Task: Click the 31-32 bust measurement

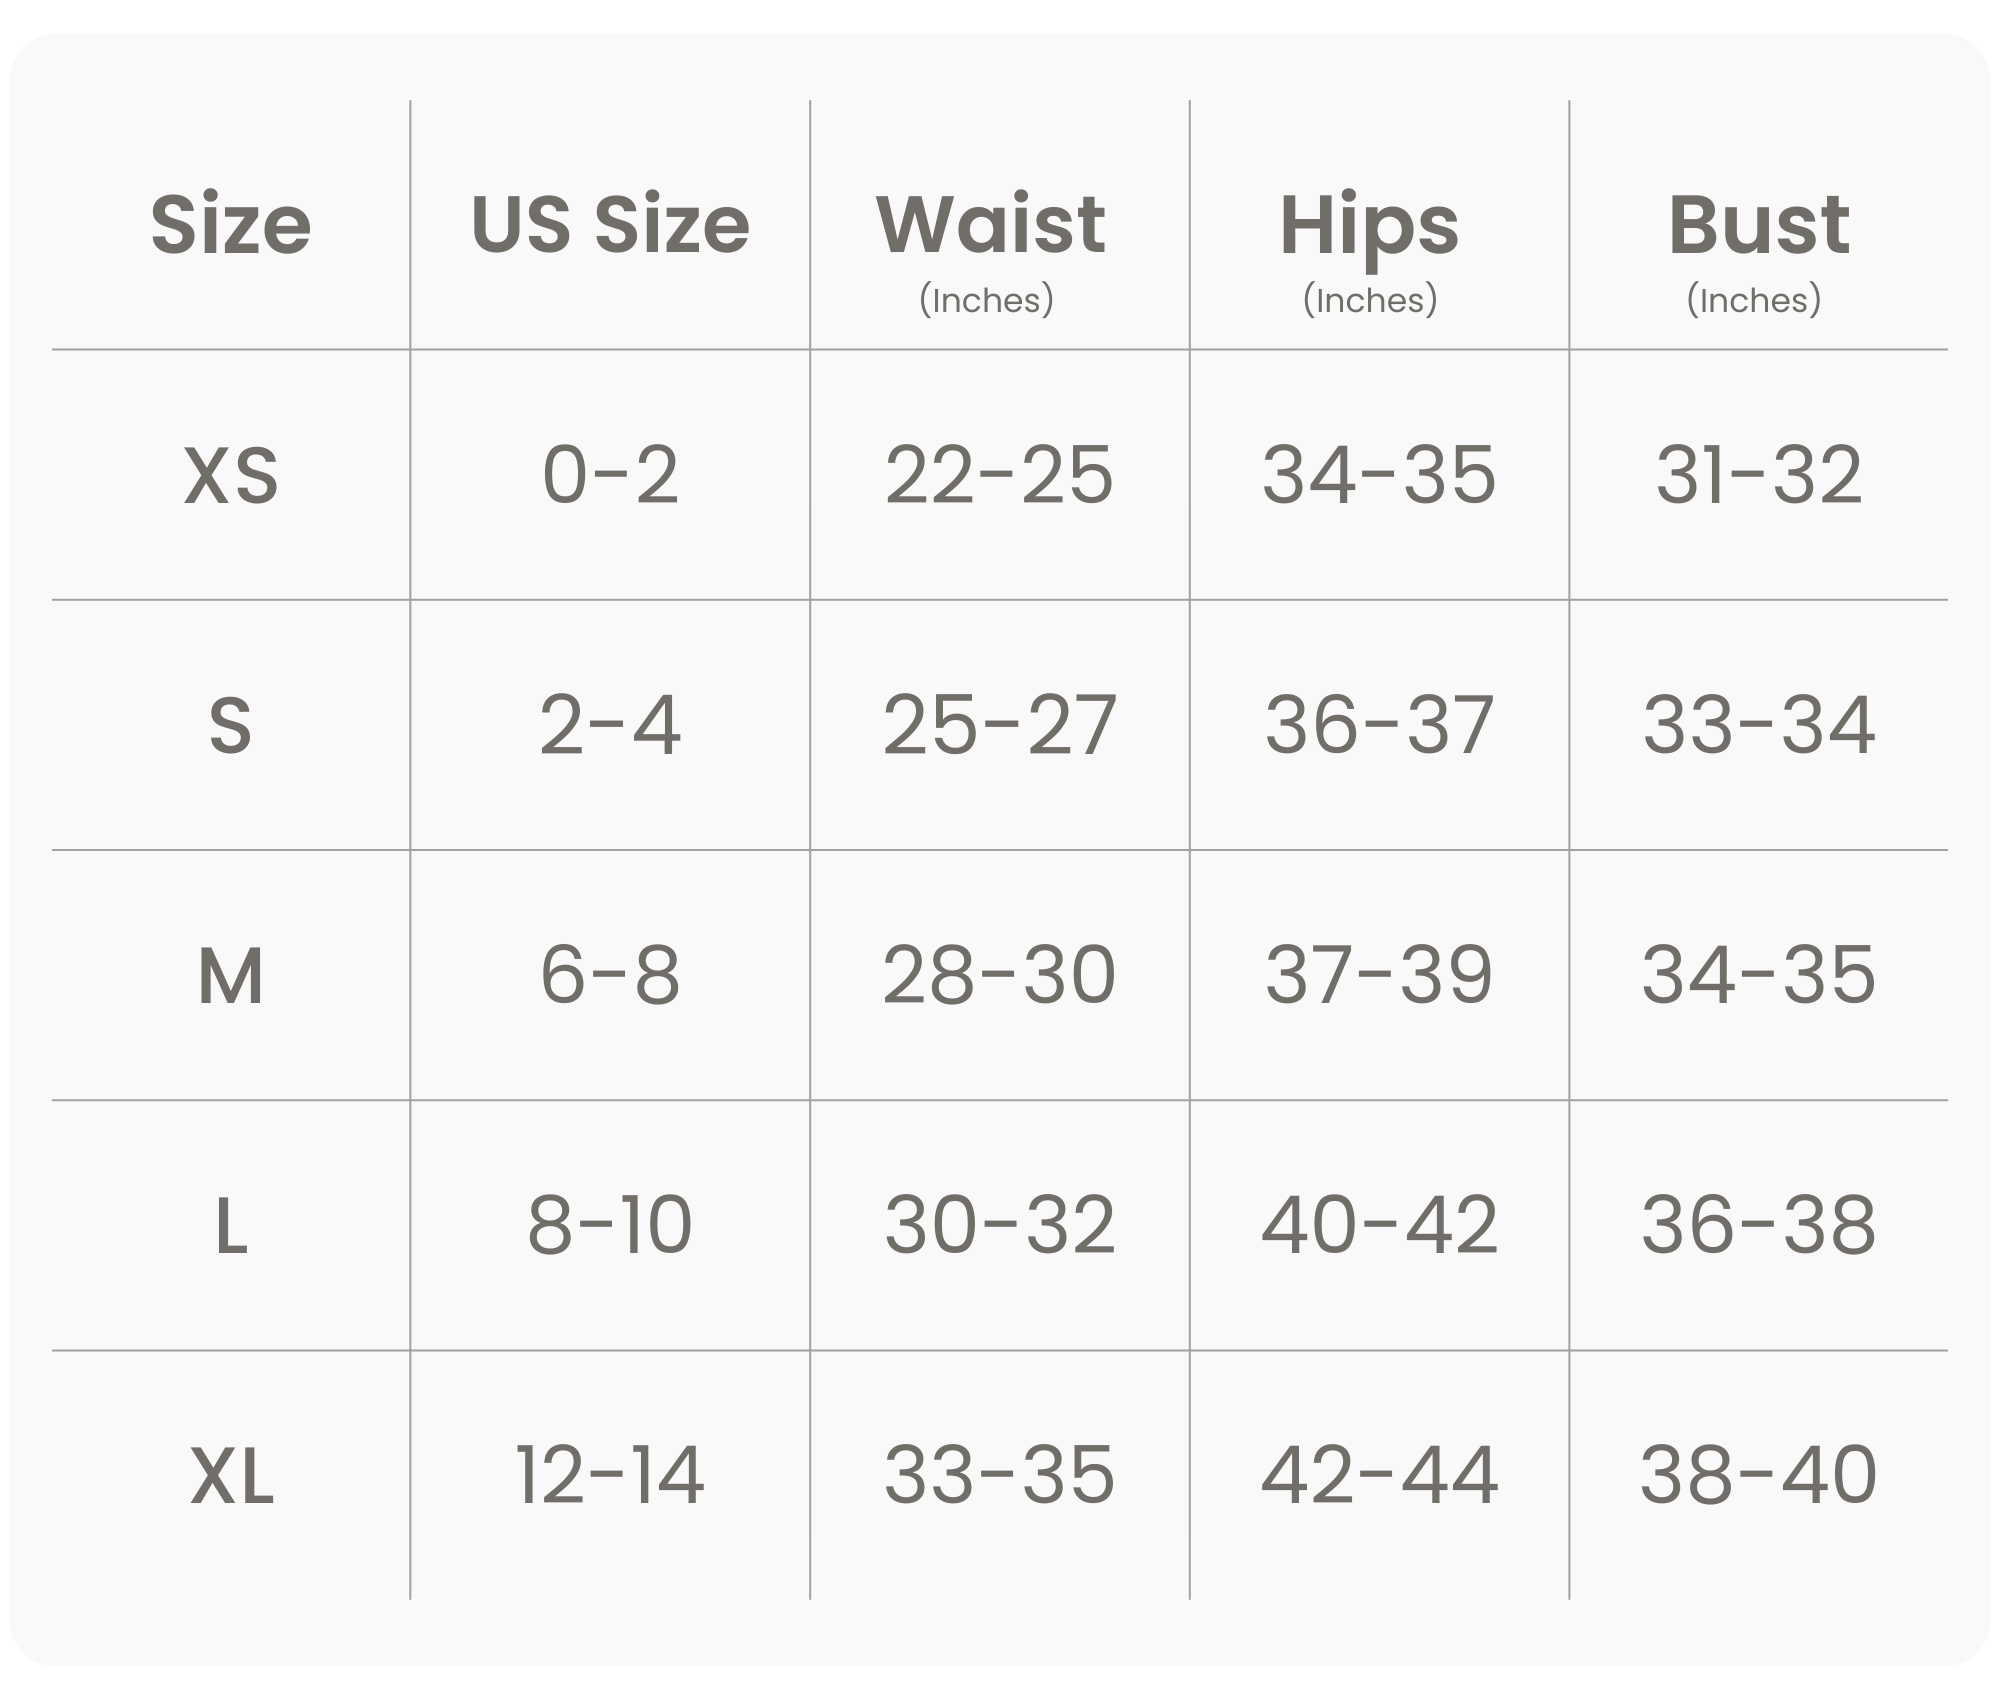Action: click(1758, 475)
